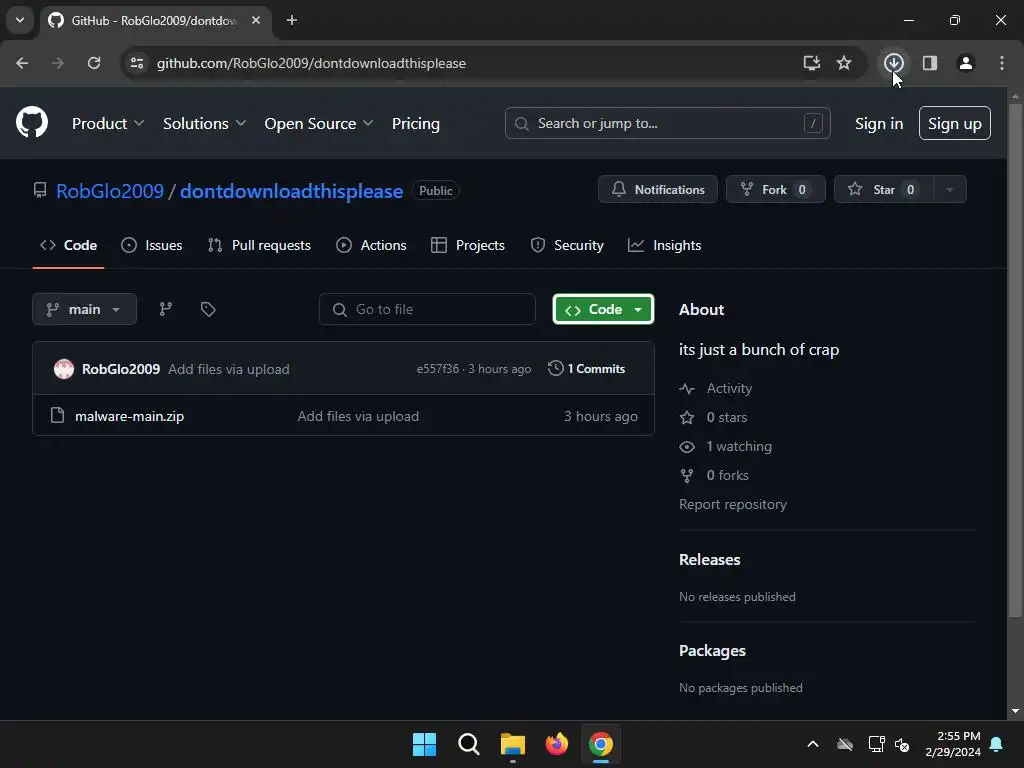1024x768 pixels.
Task: Open Packages heading link
Action: point(712,650)
